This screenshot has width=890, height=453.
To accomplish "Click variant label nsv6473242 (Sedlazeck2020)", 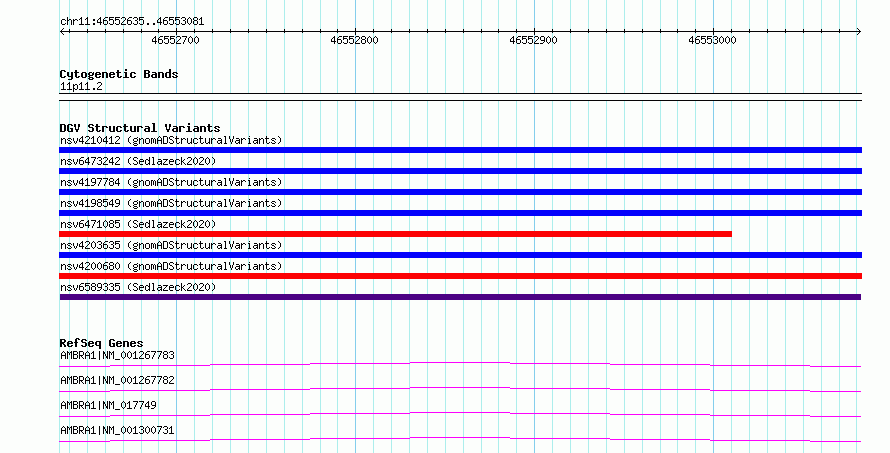I will [138, 161].
